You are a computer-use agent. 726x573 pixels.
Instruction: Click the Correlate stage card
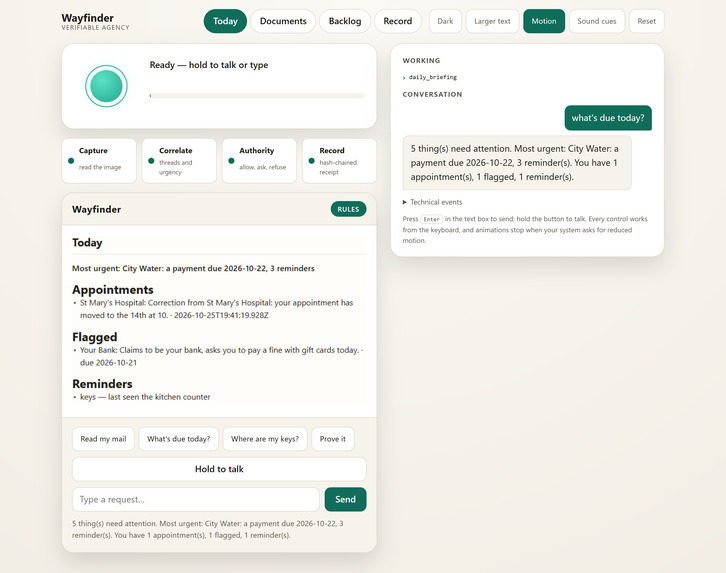(179, 161)
